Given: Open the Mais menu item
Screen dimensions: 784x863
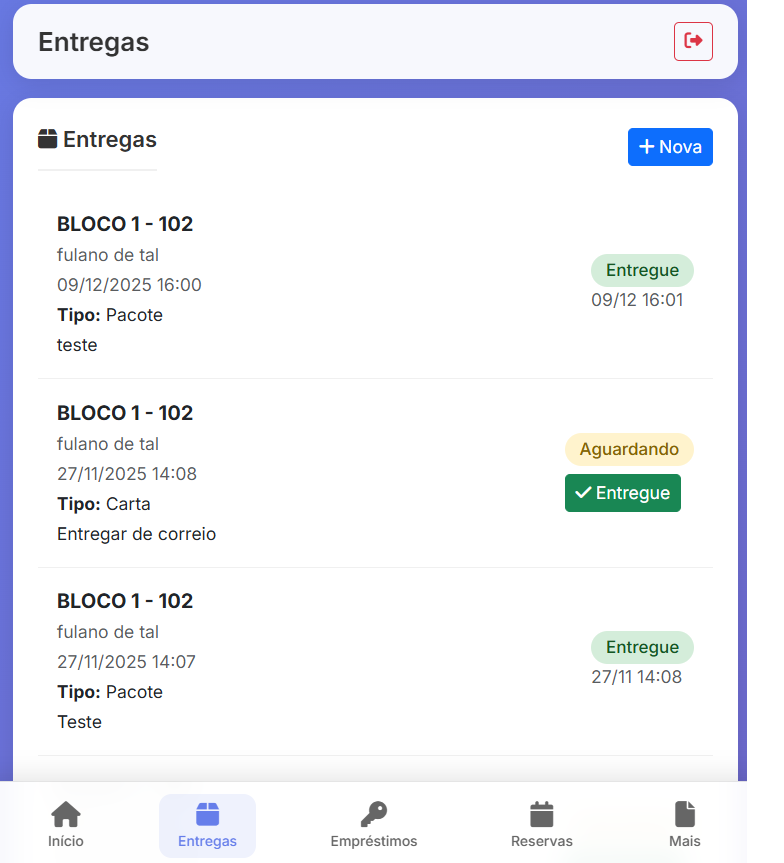Looking at the screenshot, I should 684,826.
